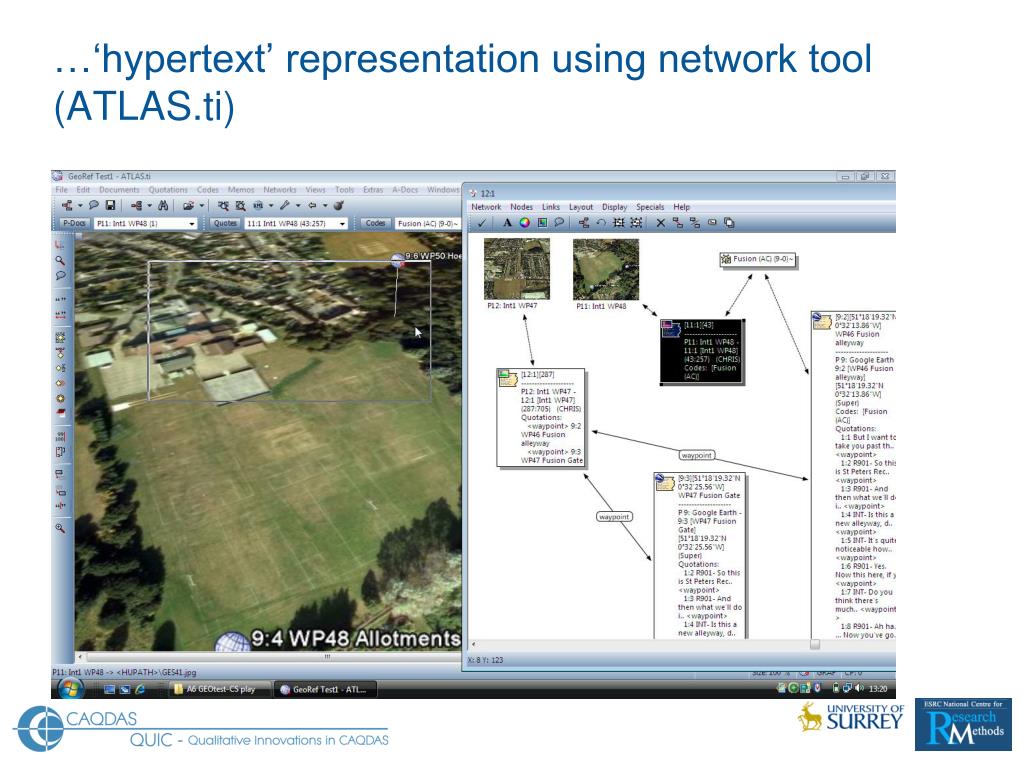Select the [12:1][287] quotation node
1024x768 pixels.
click(541, 418)
